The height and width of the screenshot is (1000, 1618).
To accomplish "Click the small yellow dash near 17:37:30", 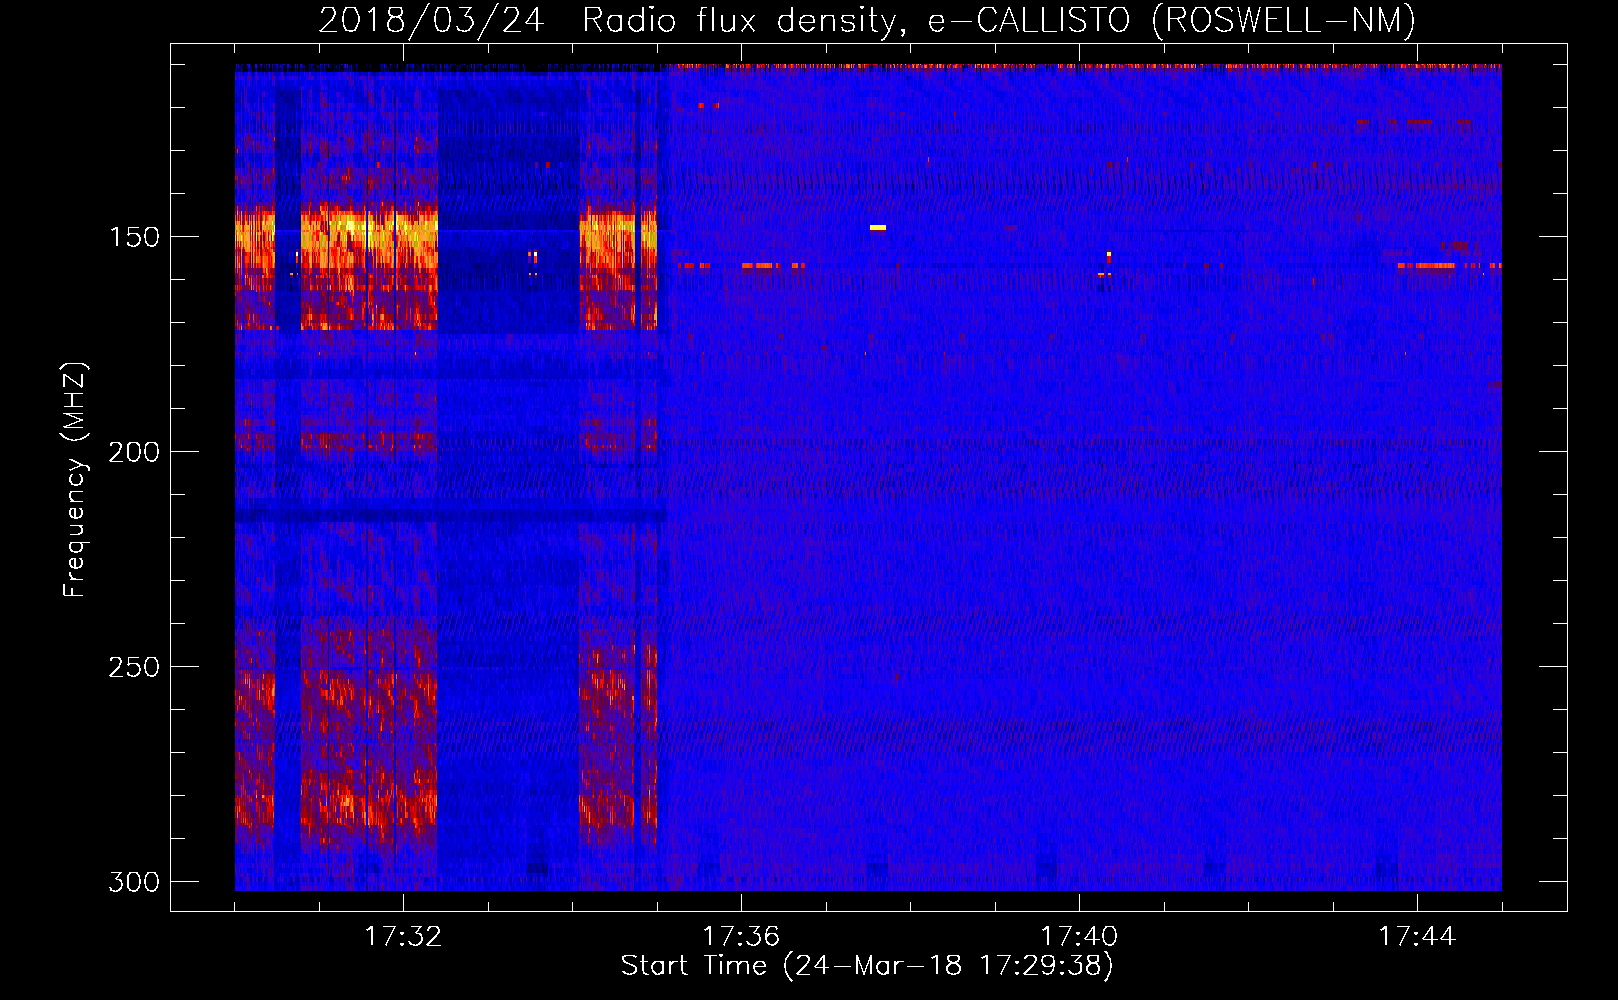I will pyautogui.click(x=878, y=228).
